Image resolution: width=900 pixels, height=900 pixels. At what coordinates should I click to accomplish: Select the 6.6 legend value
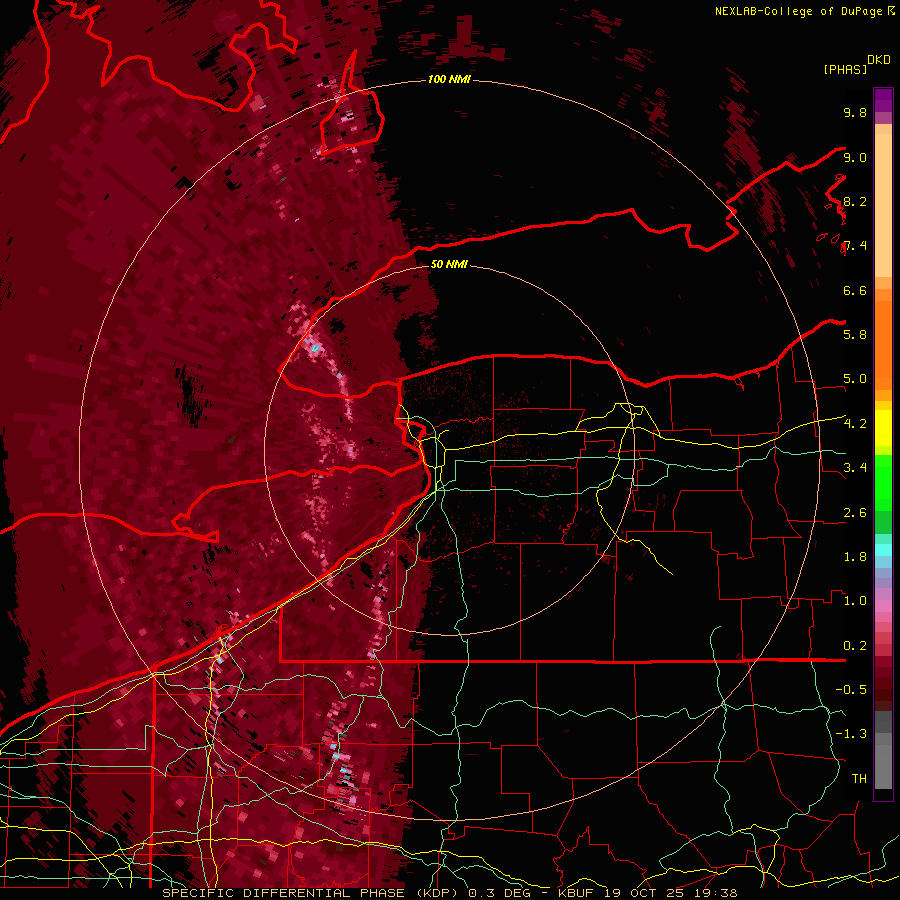tap(855, 291)
